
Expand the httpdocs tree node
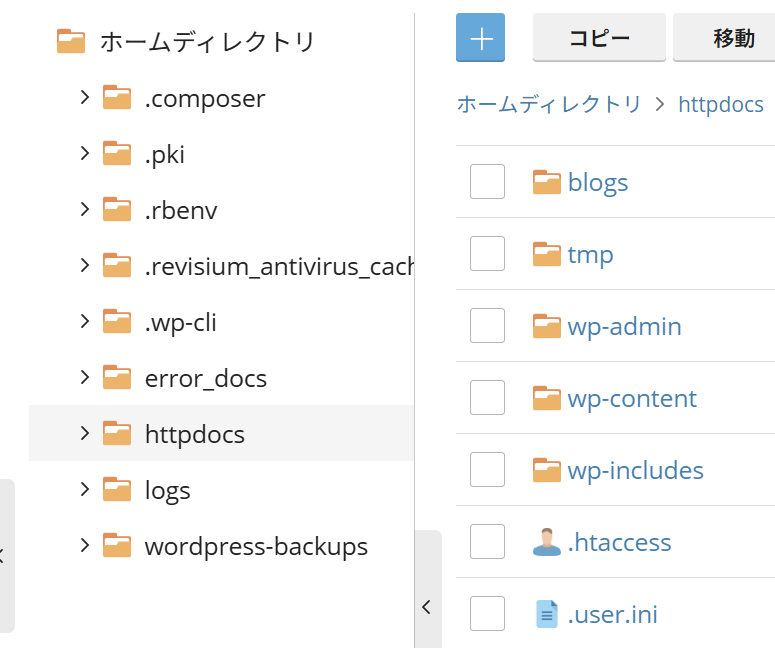pyautogui.click(x=85, y=433)
